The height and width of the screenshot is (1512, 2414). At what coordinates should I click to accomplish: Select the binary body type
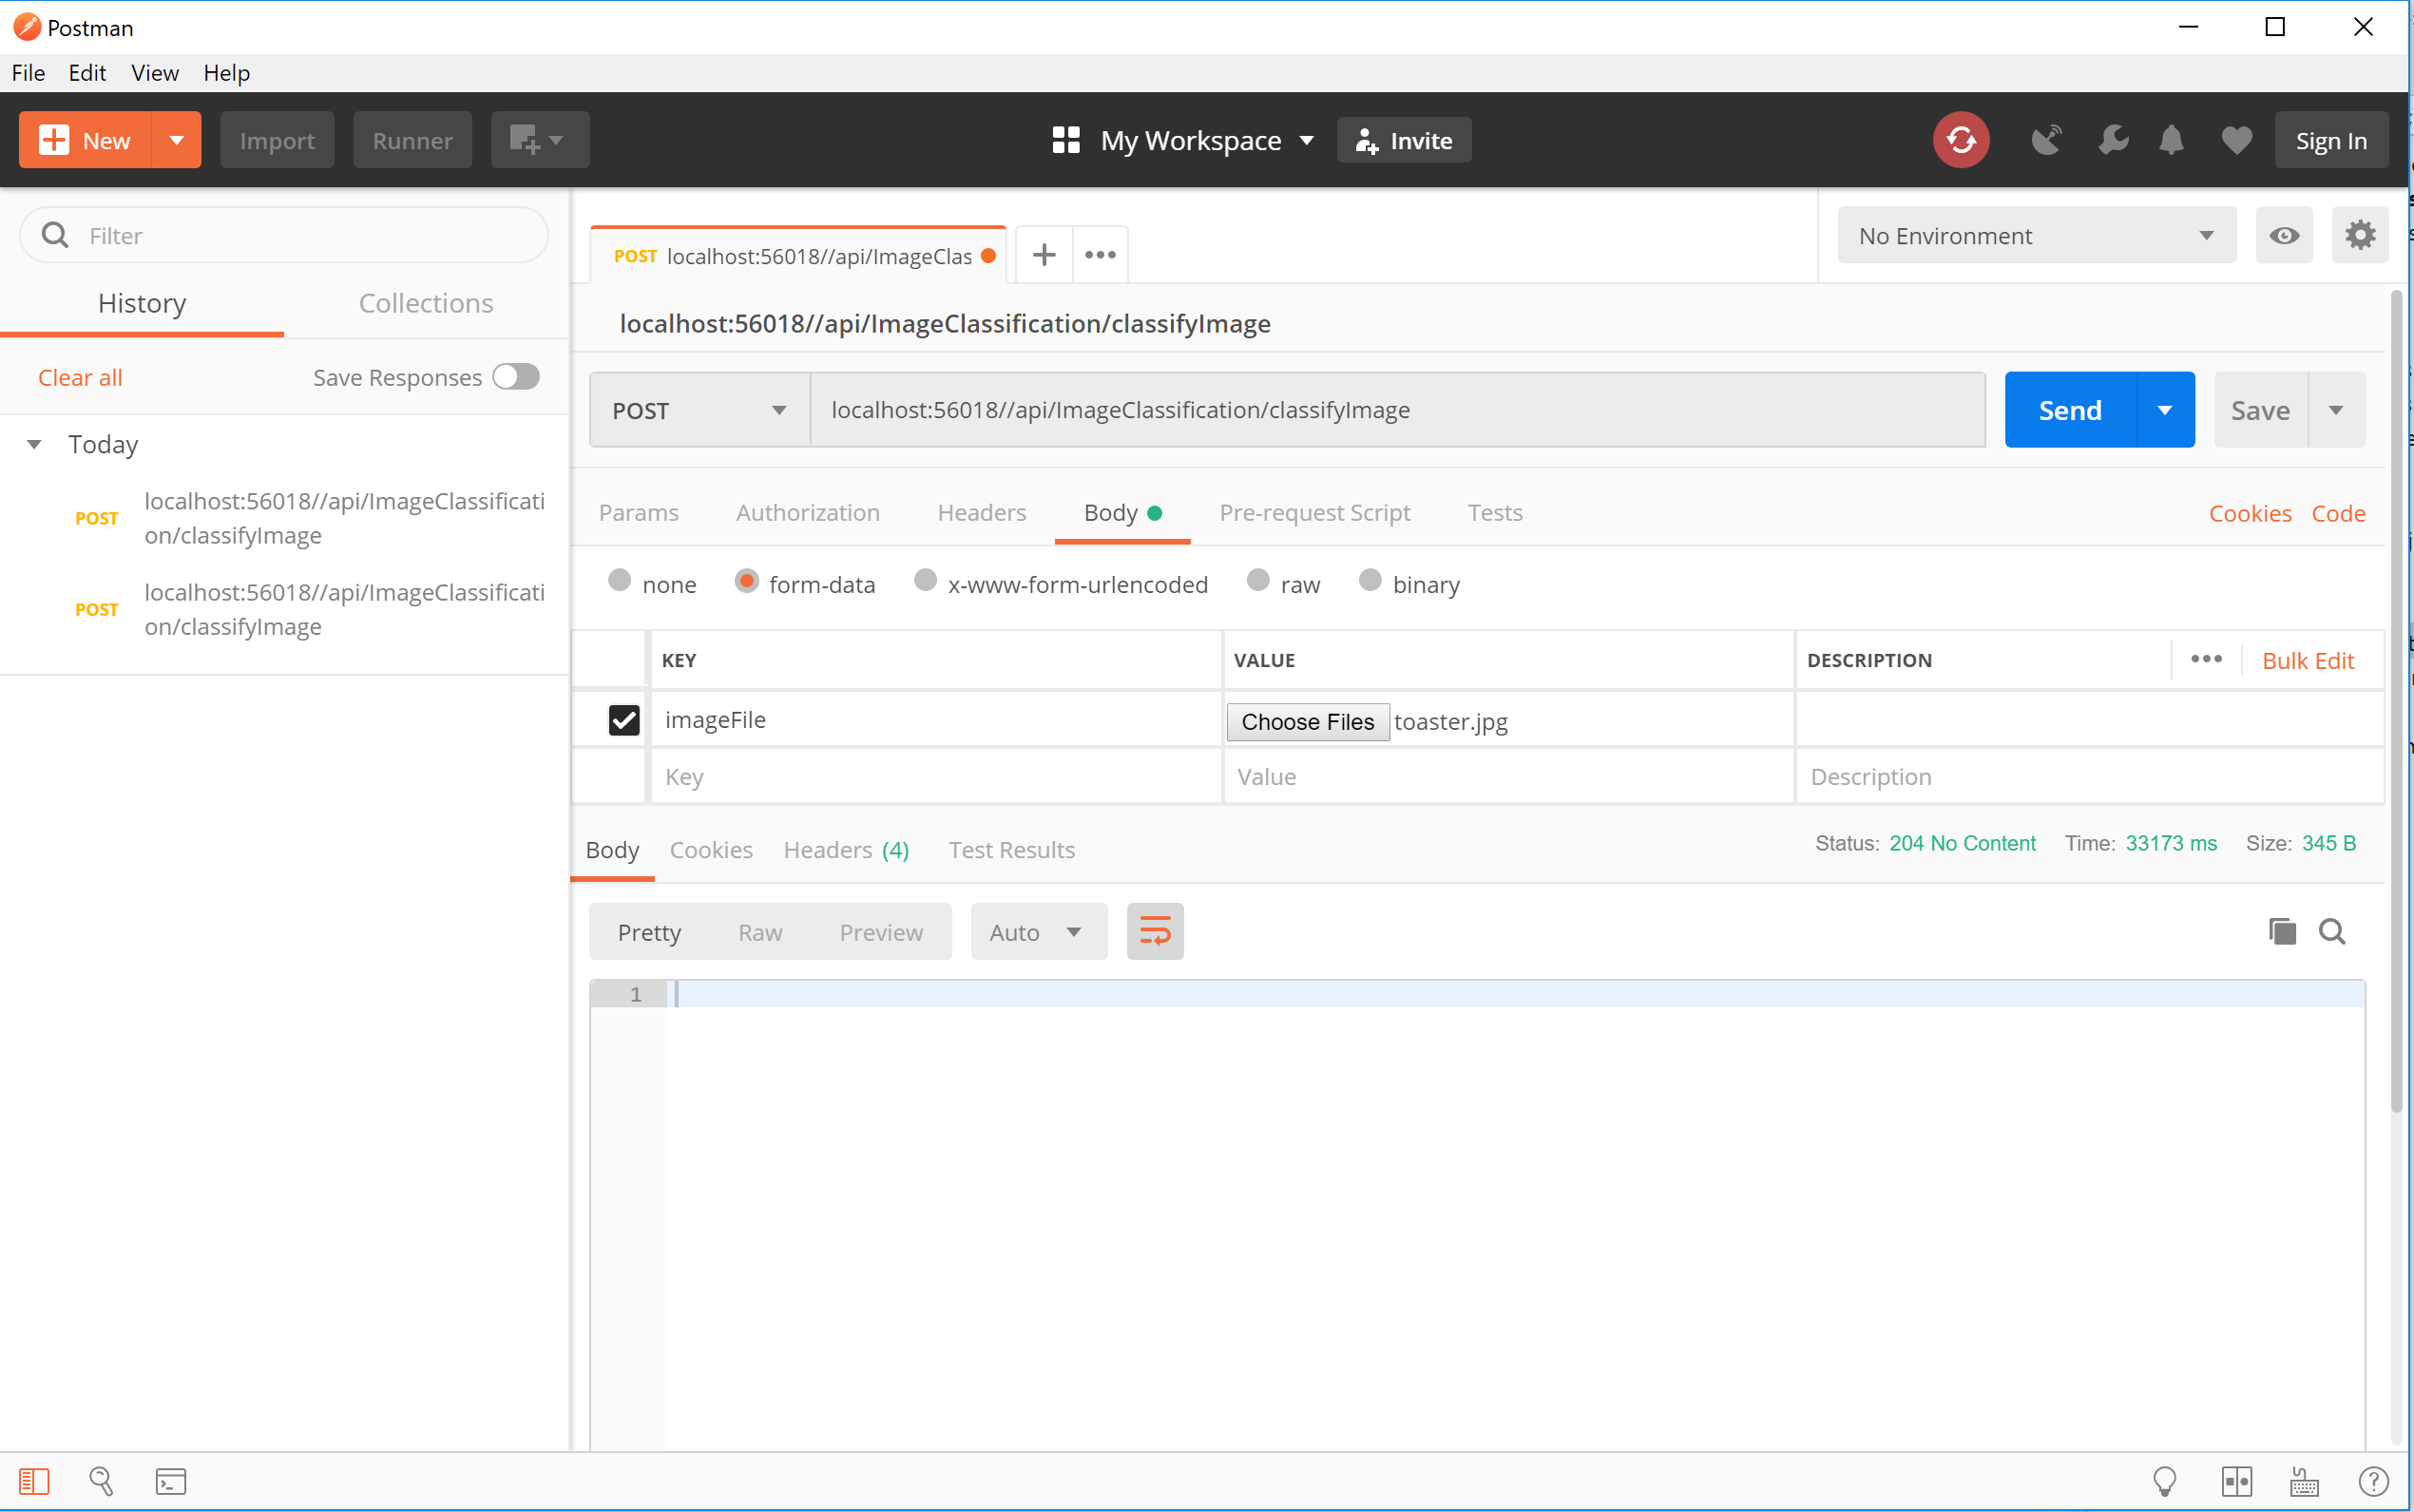(1370, 581)
